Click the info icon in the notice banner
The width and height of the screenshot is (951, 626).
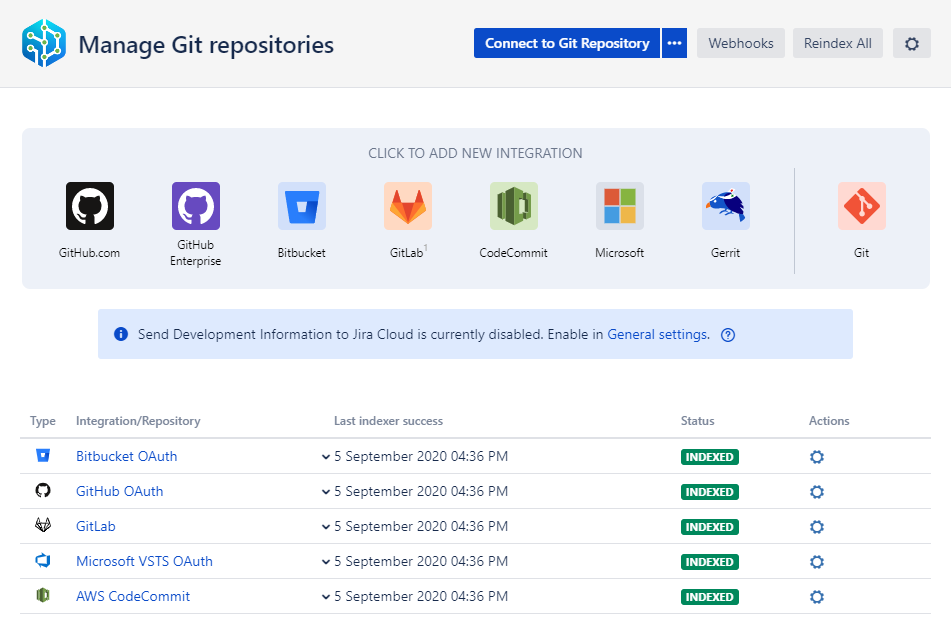point(121,334)
